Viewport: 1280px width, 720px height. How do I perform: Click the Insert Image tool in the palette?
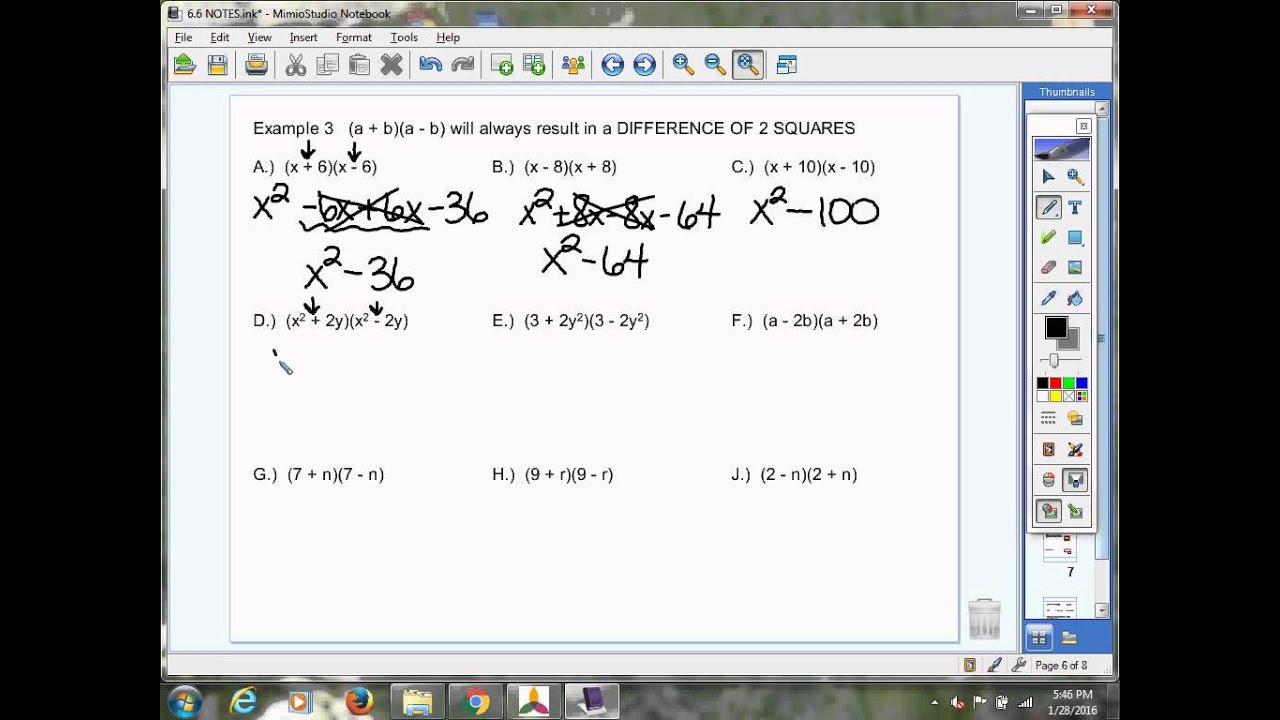pos(1075,267)
